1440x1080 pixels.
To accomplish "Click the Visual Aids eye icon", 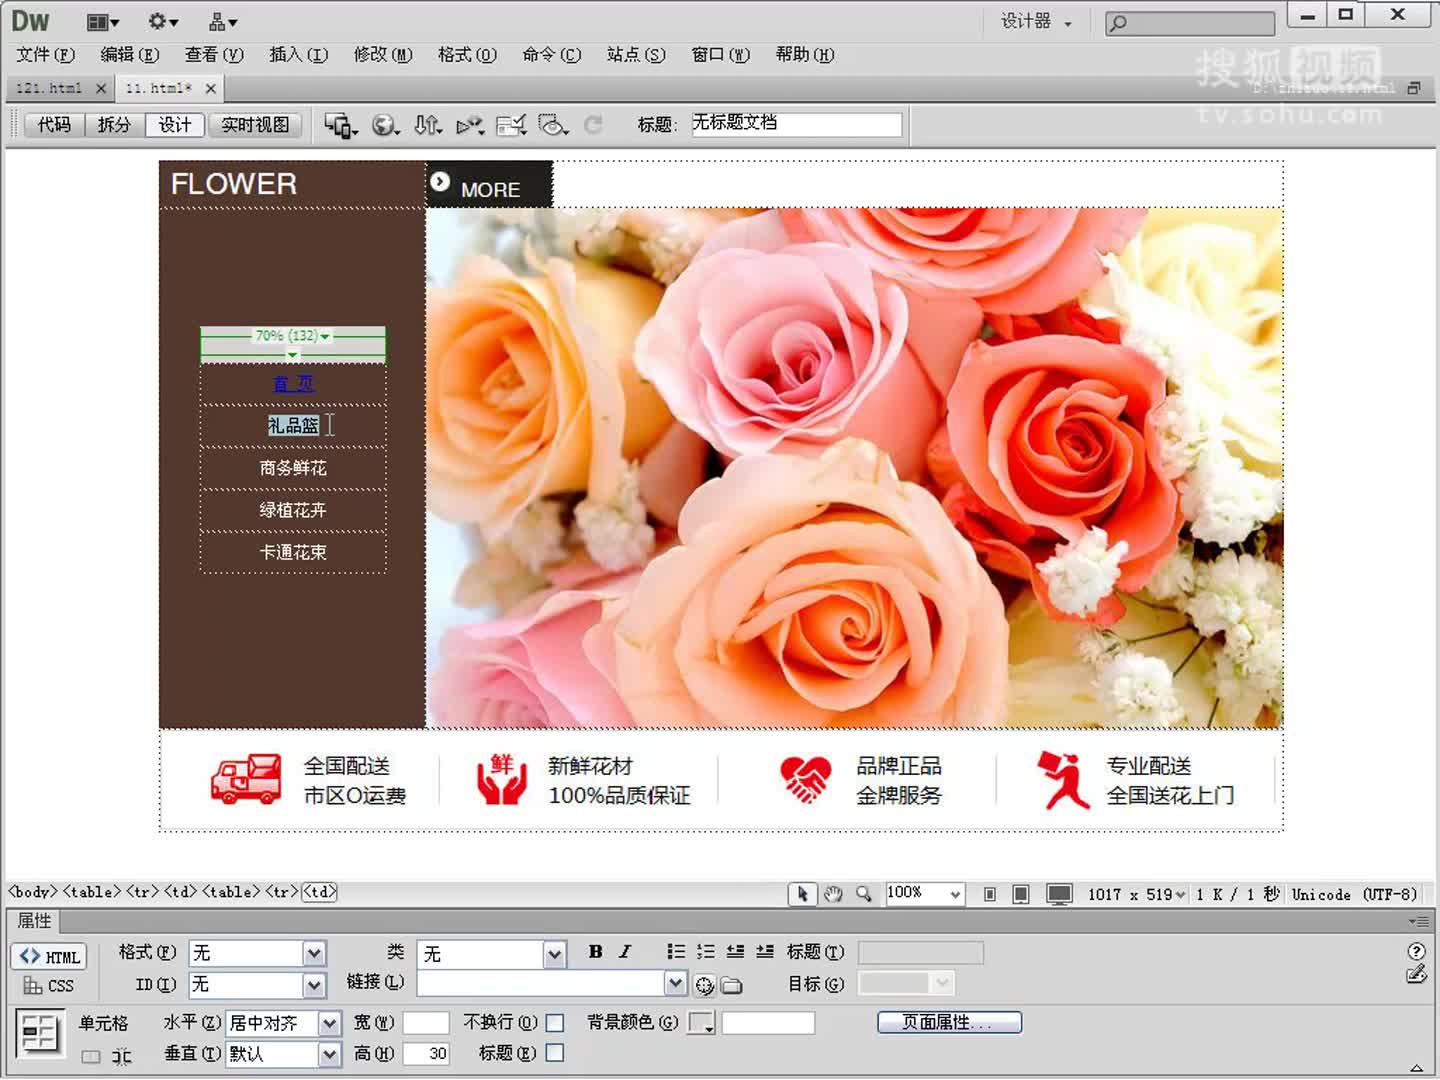I will pyautogui.click(x=553, y=125).
